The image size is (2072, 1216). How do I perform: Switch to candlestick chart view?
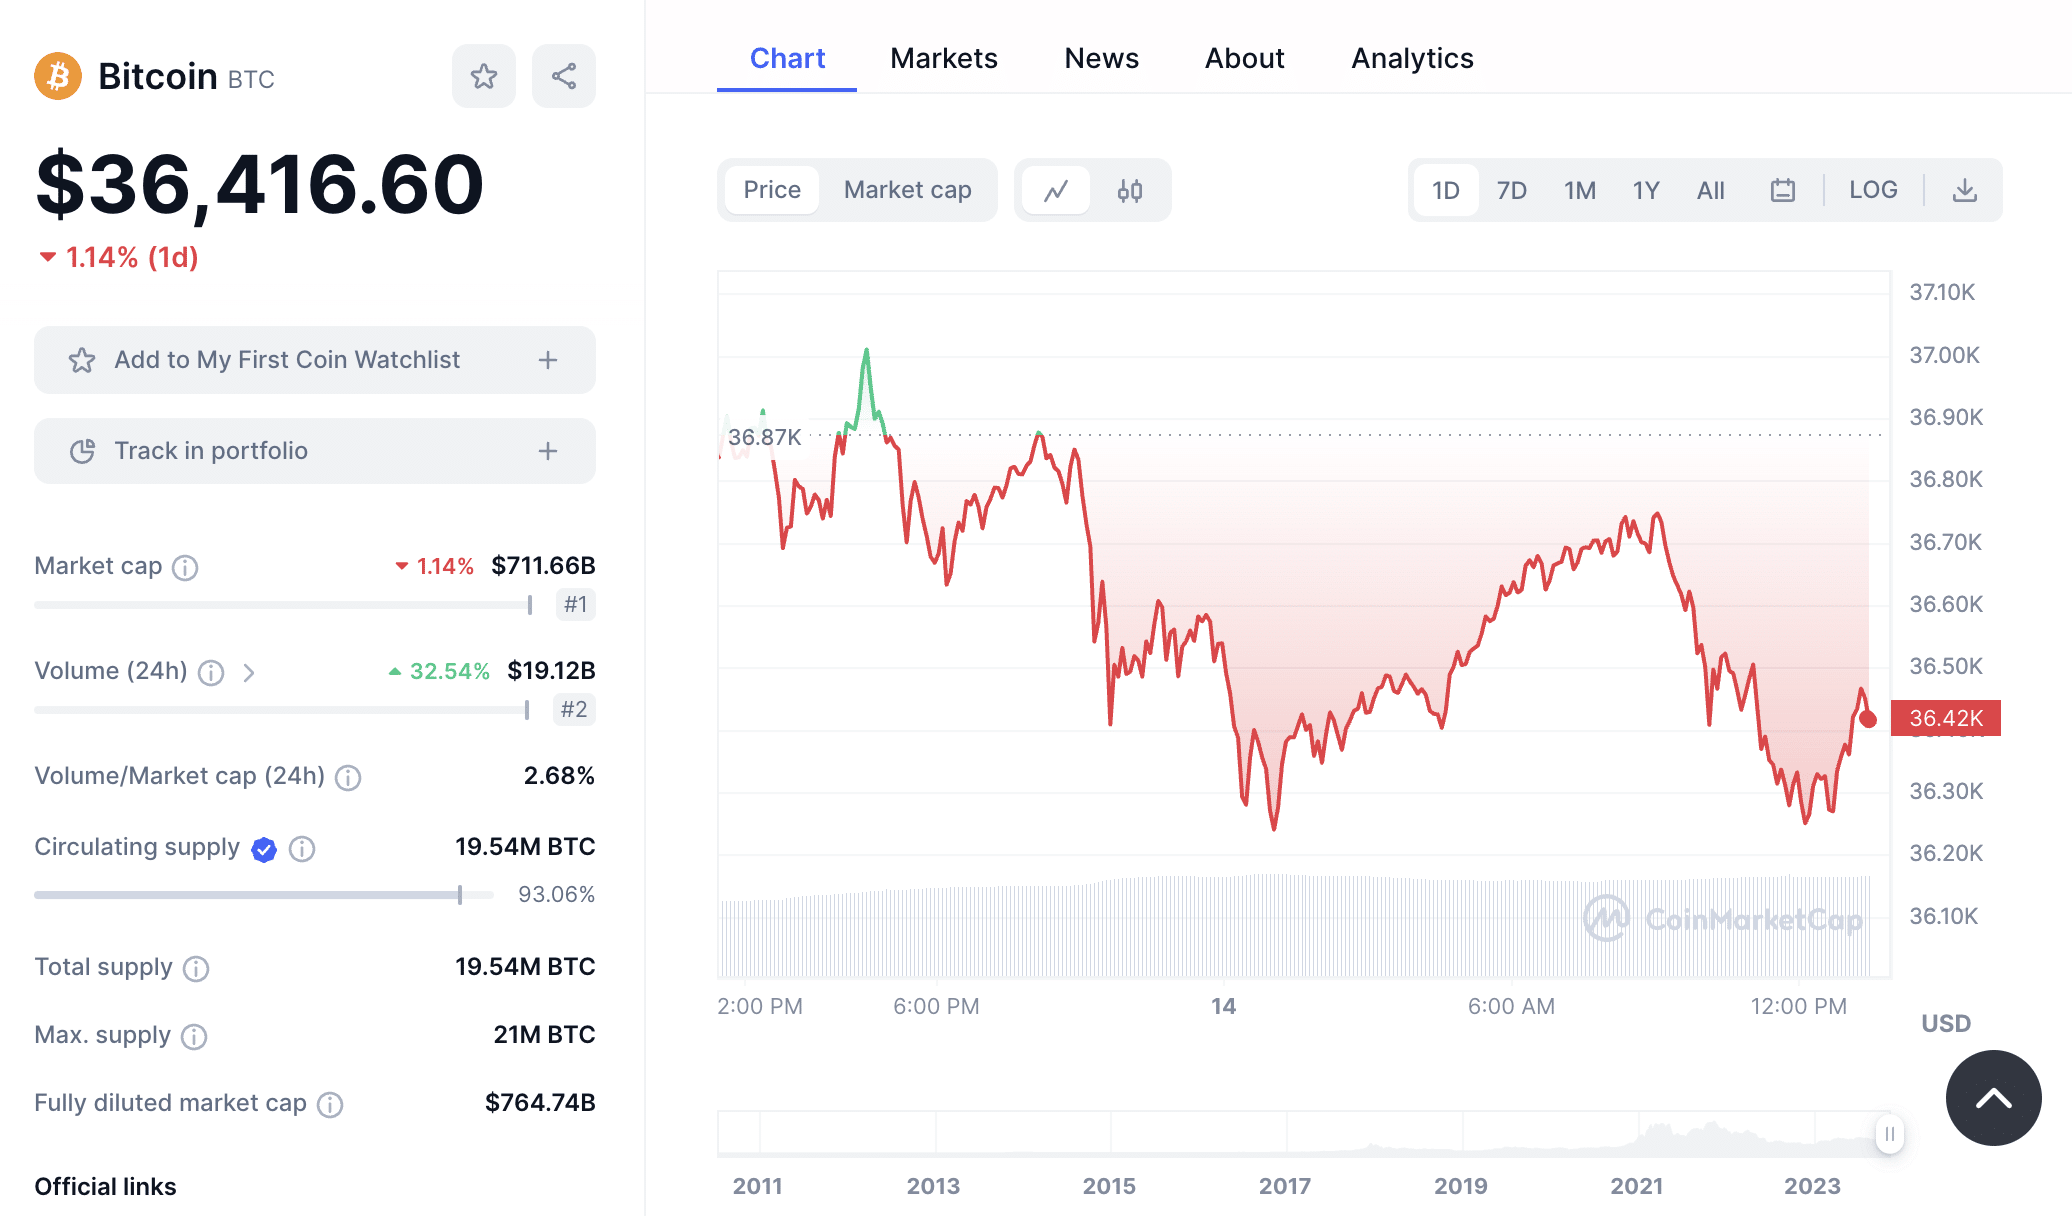pyautogui.click(x=1130, y=190)
